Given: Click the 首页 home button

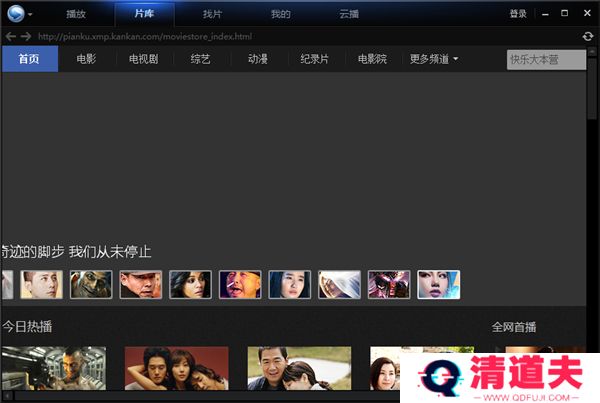Looking at the screenshot, I should [x=29, y=59].
